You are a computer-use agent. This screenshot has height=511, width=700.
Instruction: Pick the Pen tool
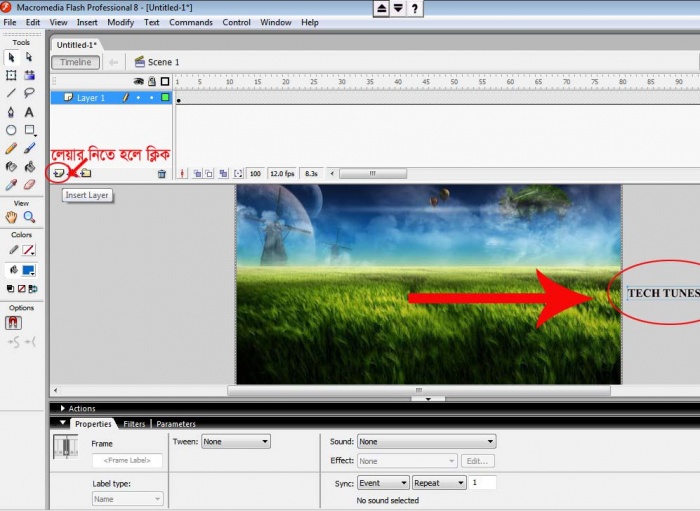pos(11,111)
